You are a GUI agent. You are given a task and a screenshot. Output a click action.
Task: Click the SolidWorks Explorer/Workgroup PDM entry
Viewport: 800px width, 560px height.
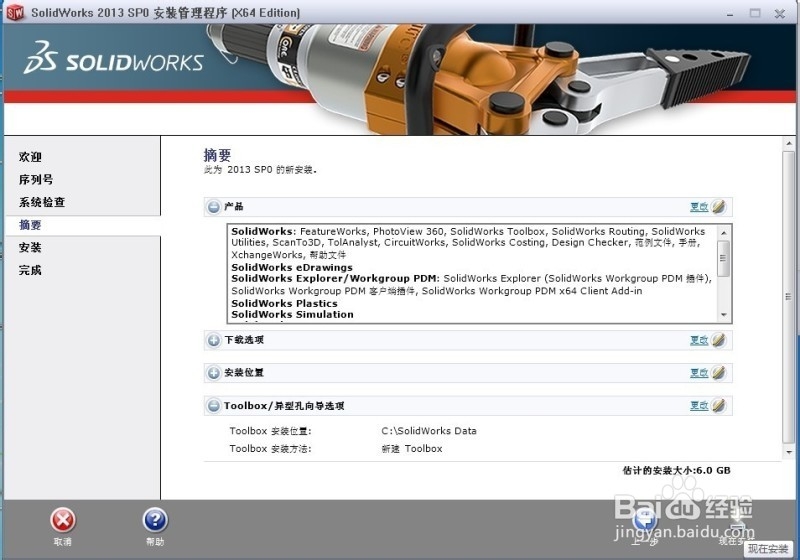335,278
